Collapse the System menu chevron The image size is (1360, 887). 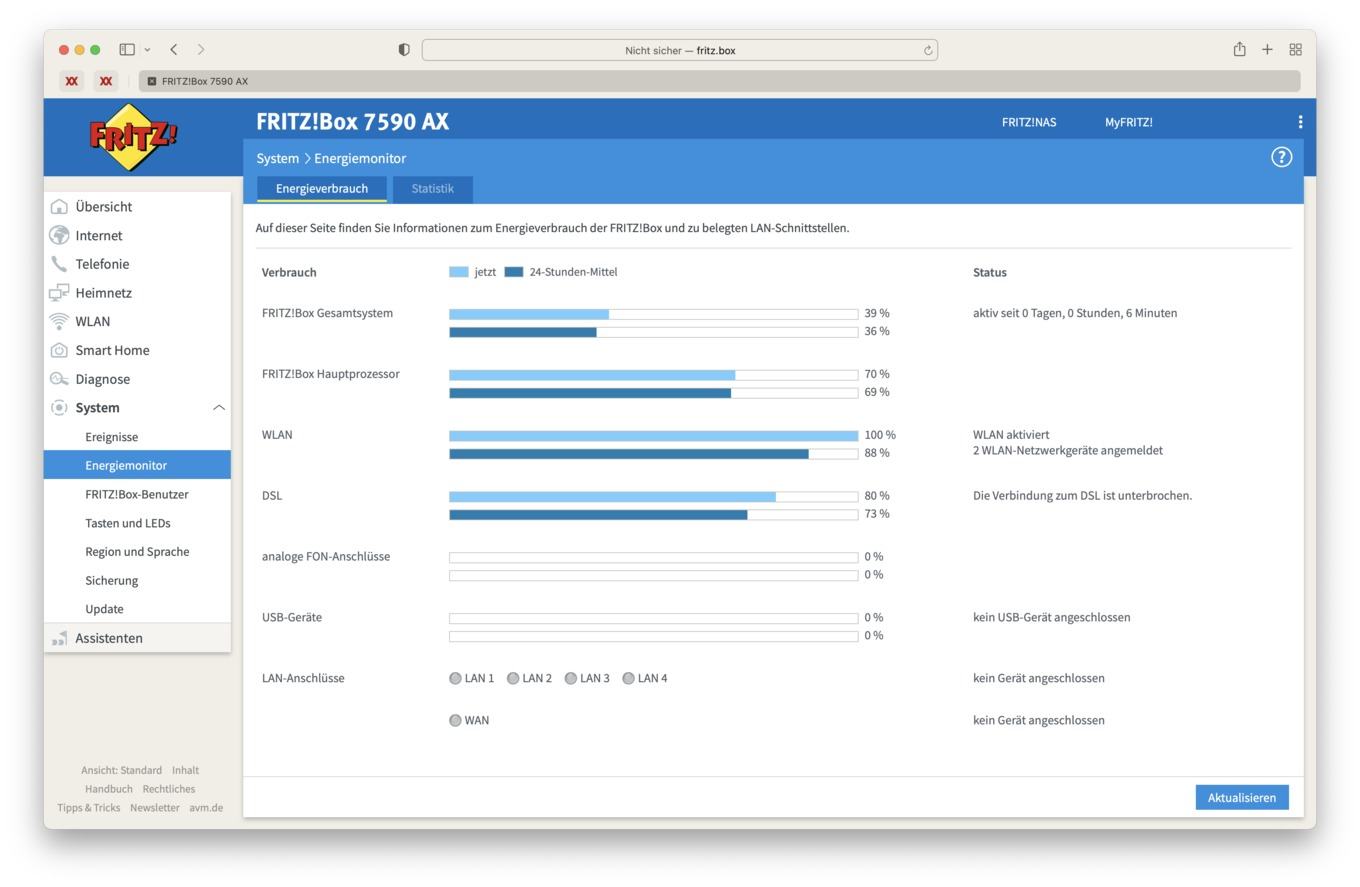pyautogui.click(x=219, y=408)
